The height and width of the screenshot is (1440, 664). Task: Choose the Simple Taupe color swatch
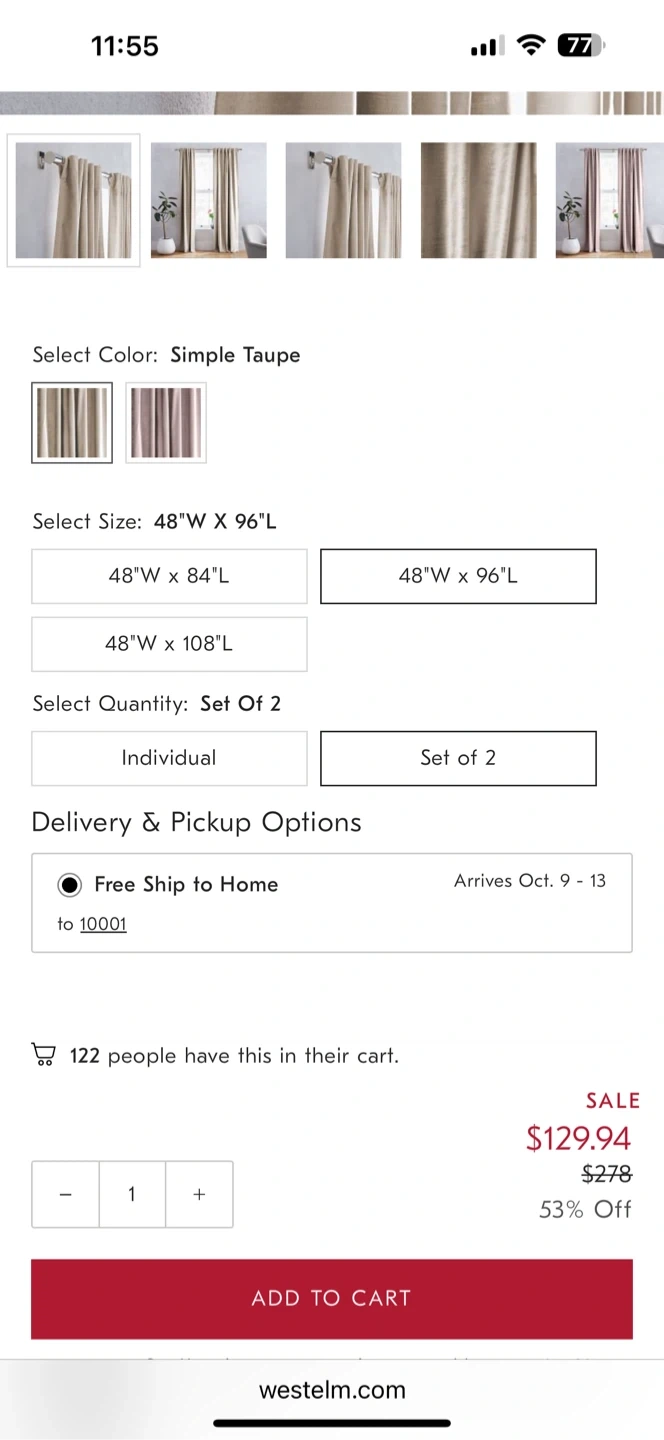coord(72,423)
